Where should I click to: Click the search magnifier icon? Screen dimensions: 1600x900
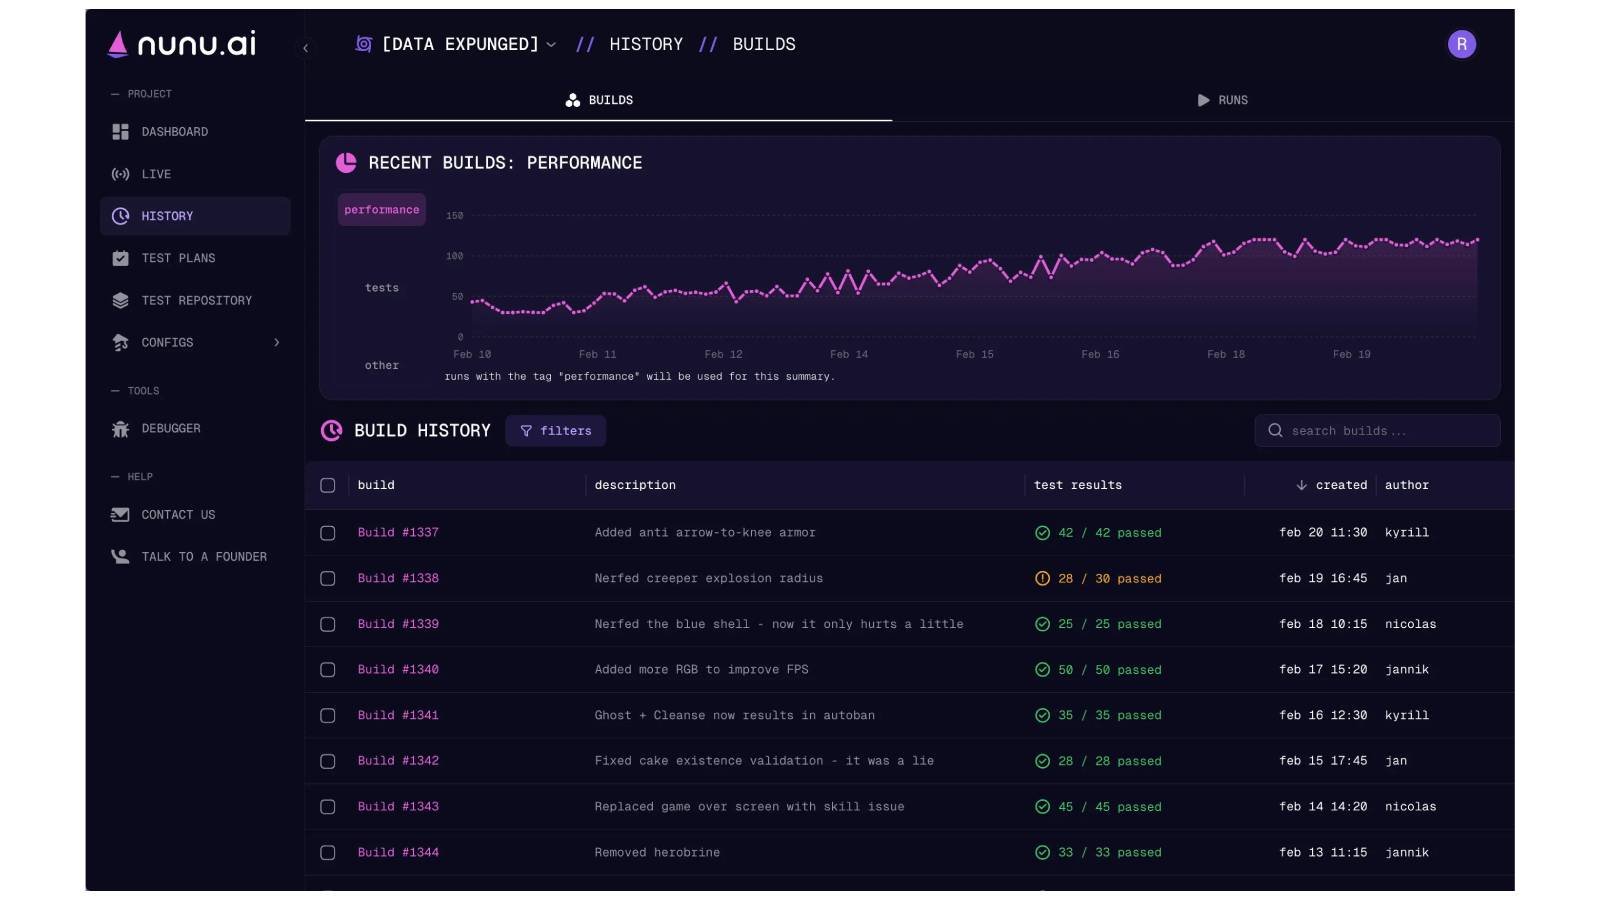tap(1275, 431)
